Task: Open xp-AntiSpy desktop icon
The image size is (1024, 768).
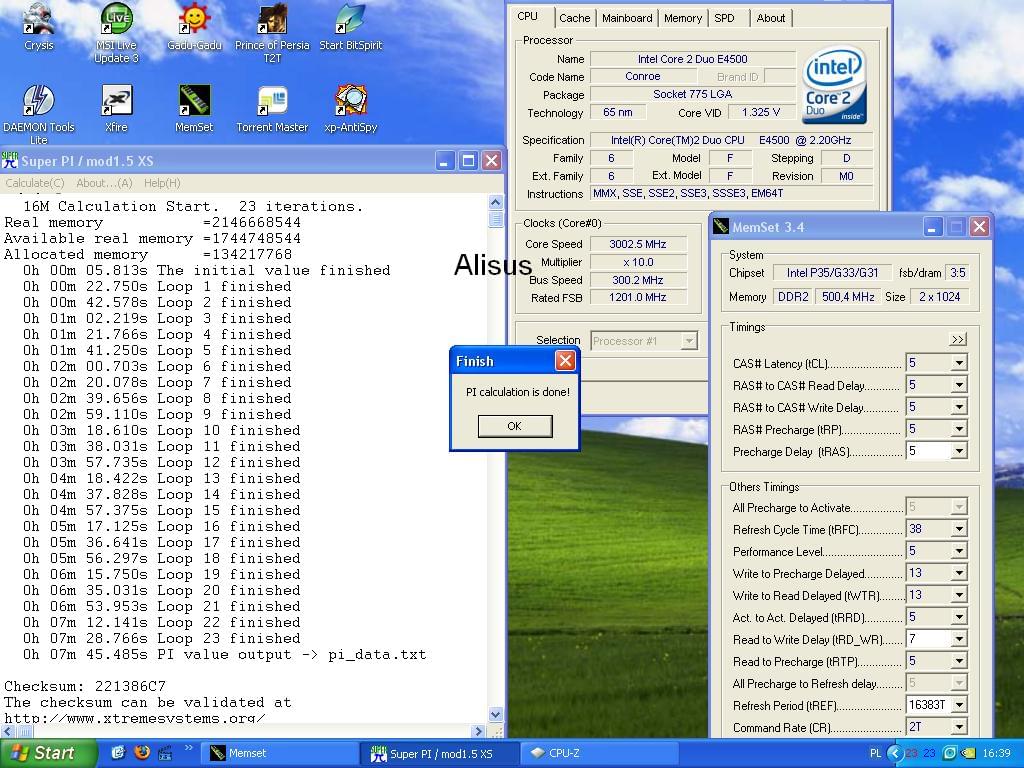Action: coord(351,108)
